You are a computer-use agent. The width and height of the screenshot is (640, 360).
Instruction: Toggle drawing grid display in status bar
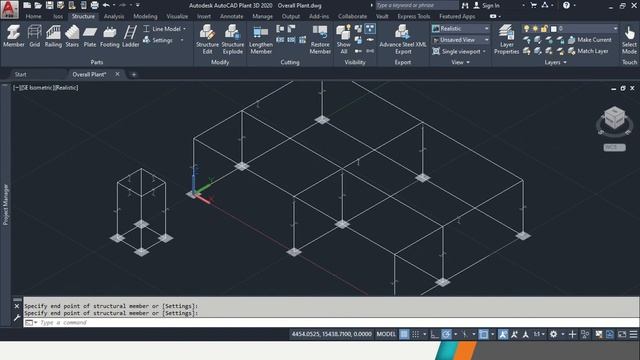coord(404,334)
